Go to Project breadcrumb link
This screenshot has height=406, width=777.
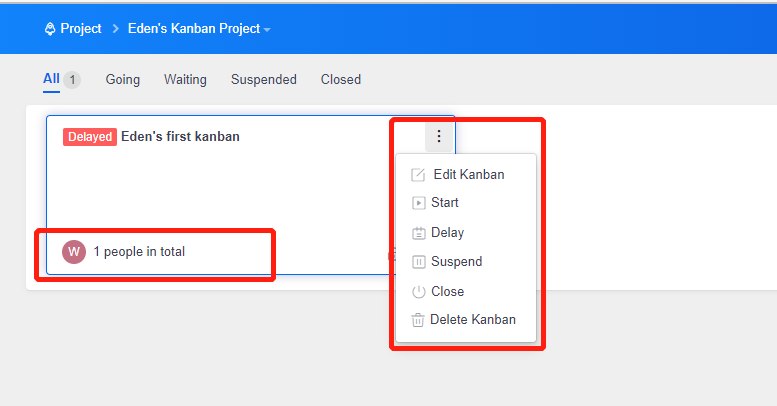coord(81,29)
